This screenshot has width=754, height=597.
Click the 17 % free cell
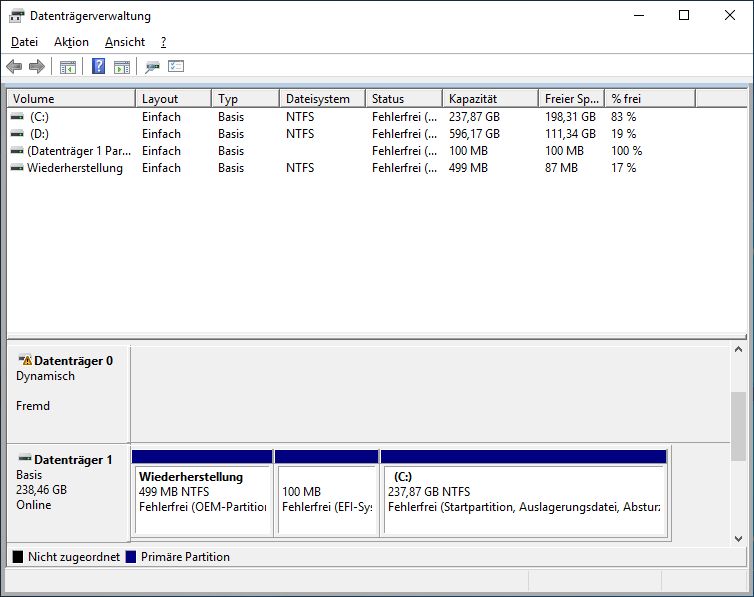(624, 168)
